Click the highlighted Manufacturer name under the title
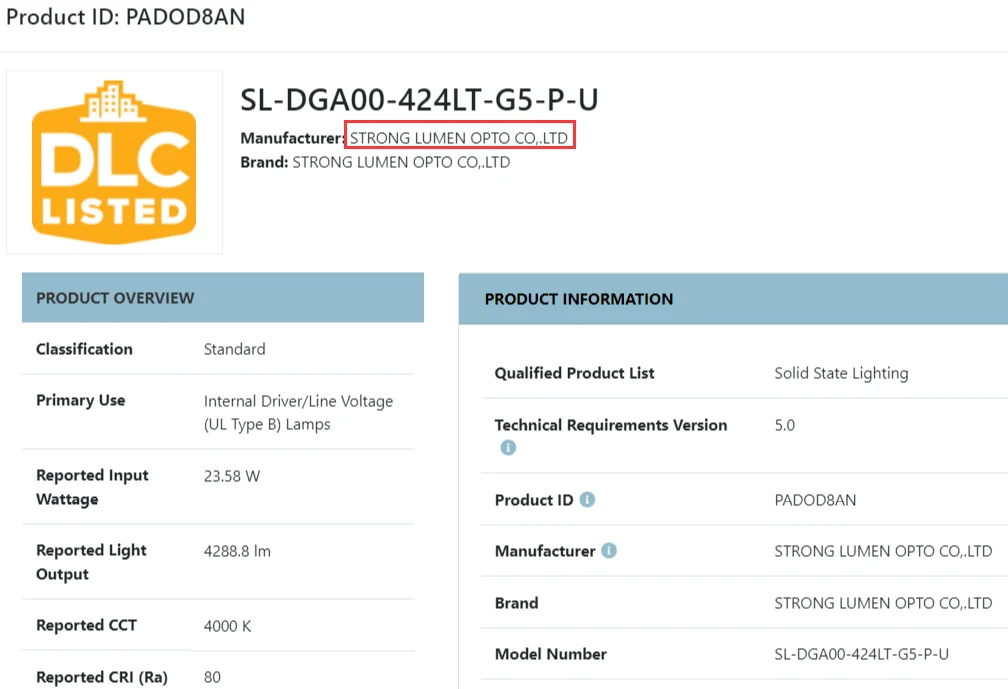The height and width of the screenshot is (689, 1008). tap(460, 138)
